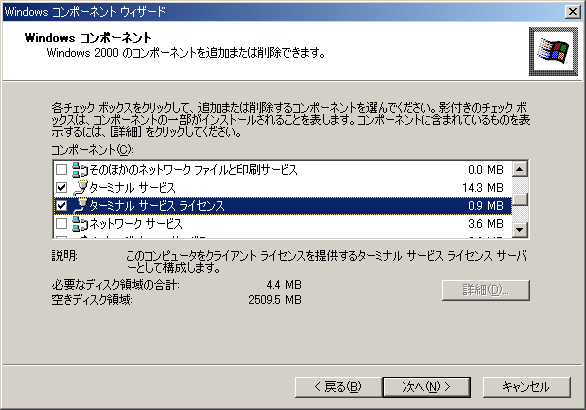
Task: Click the 0.0 MB size value
Action: (486, 170)
